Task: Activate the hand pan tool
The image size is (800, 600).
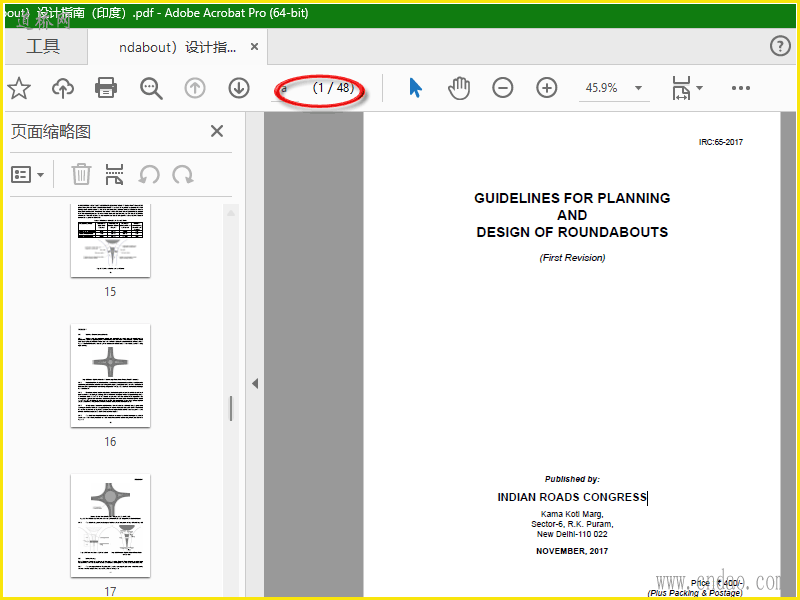Action: coord(459,88)
